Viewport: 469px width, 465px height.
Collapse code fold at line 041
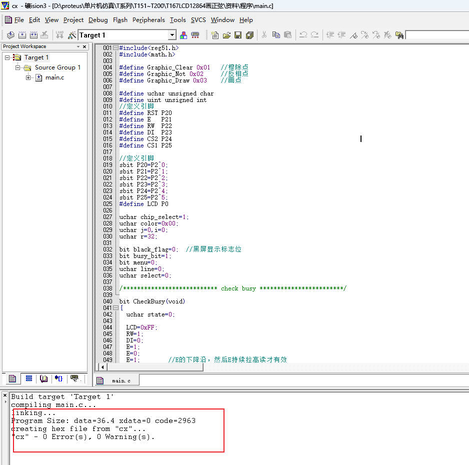pyautogui.click(x=116, y=308)
